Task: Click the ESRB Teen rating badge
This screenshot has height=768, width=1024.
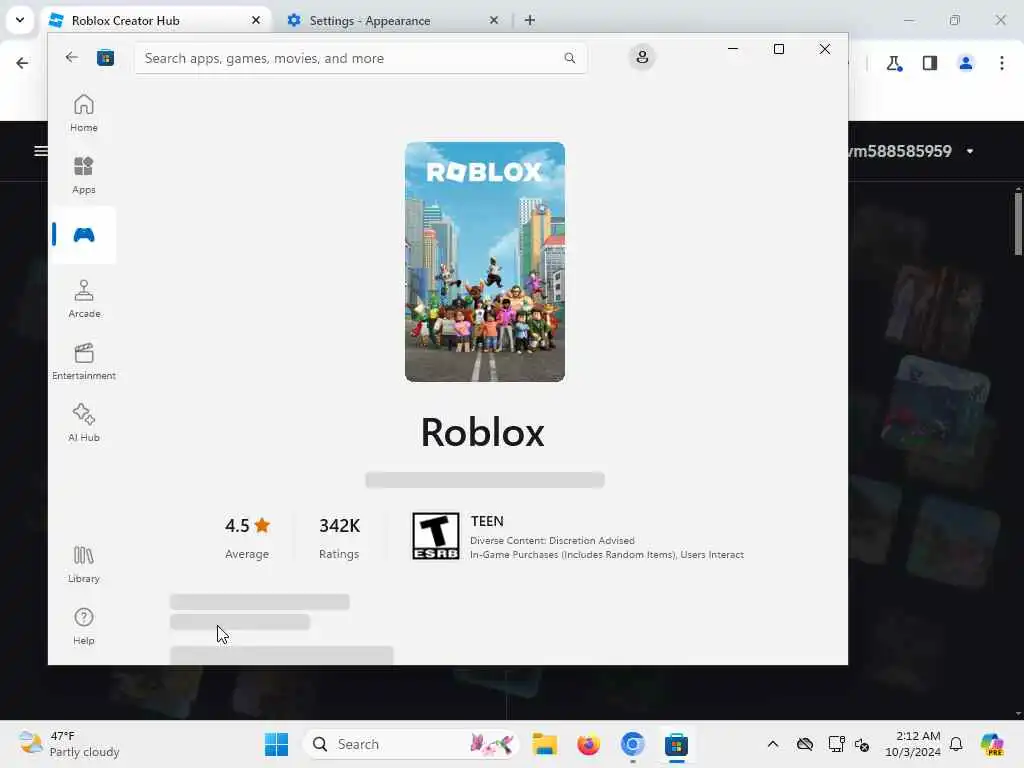Action: pyautogui.click(x=436, y=536)
